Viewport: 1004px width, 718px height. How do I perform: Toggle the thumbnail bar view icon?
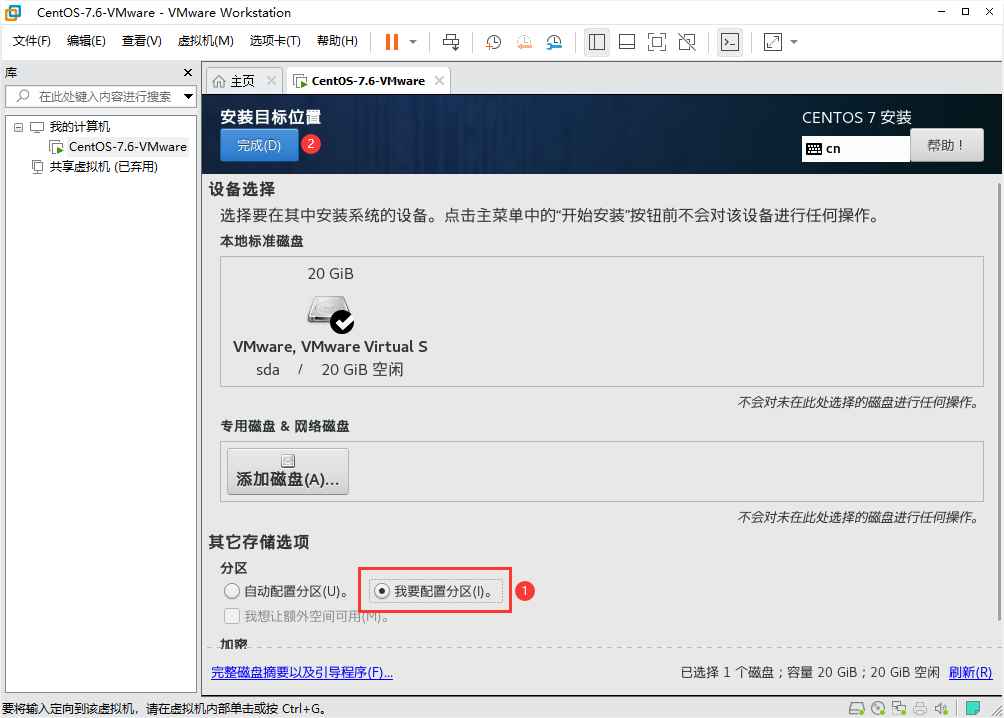(x=627, y=42)
